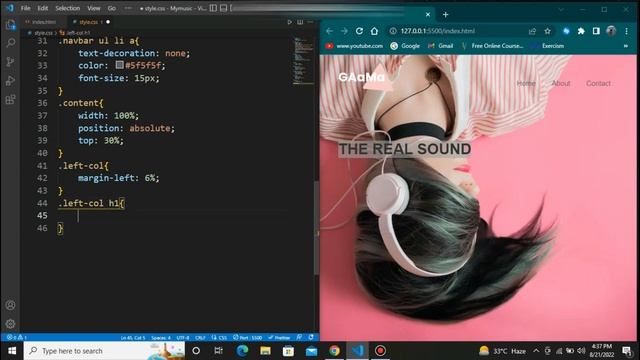Open the Chrome profile avatar
The image size is (640, 360).
coord(611,31)
